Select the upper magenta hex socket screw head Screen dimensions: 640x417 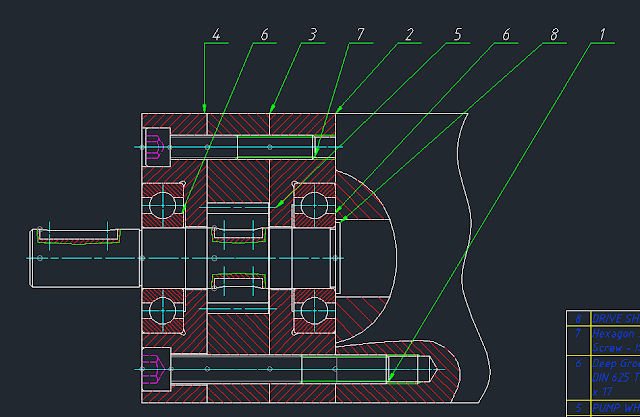tap(155, 147)
